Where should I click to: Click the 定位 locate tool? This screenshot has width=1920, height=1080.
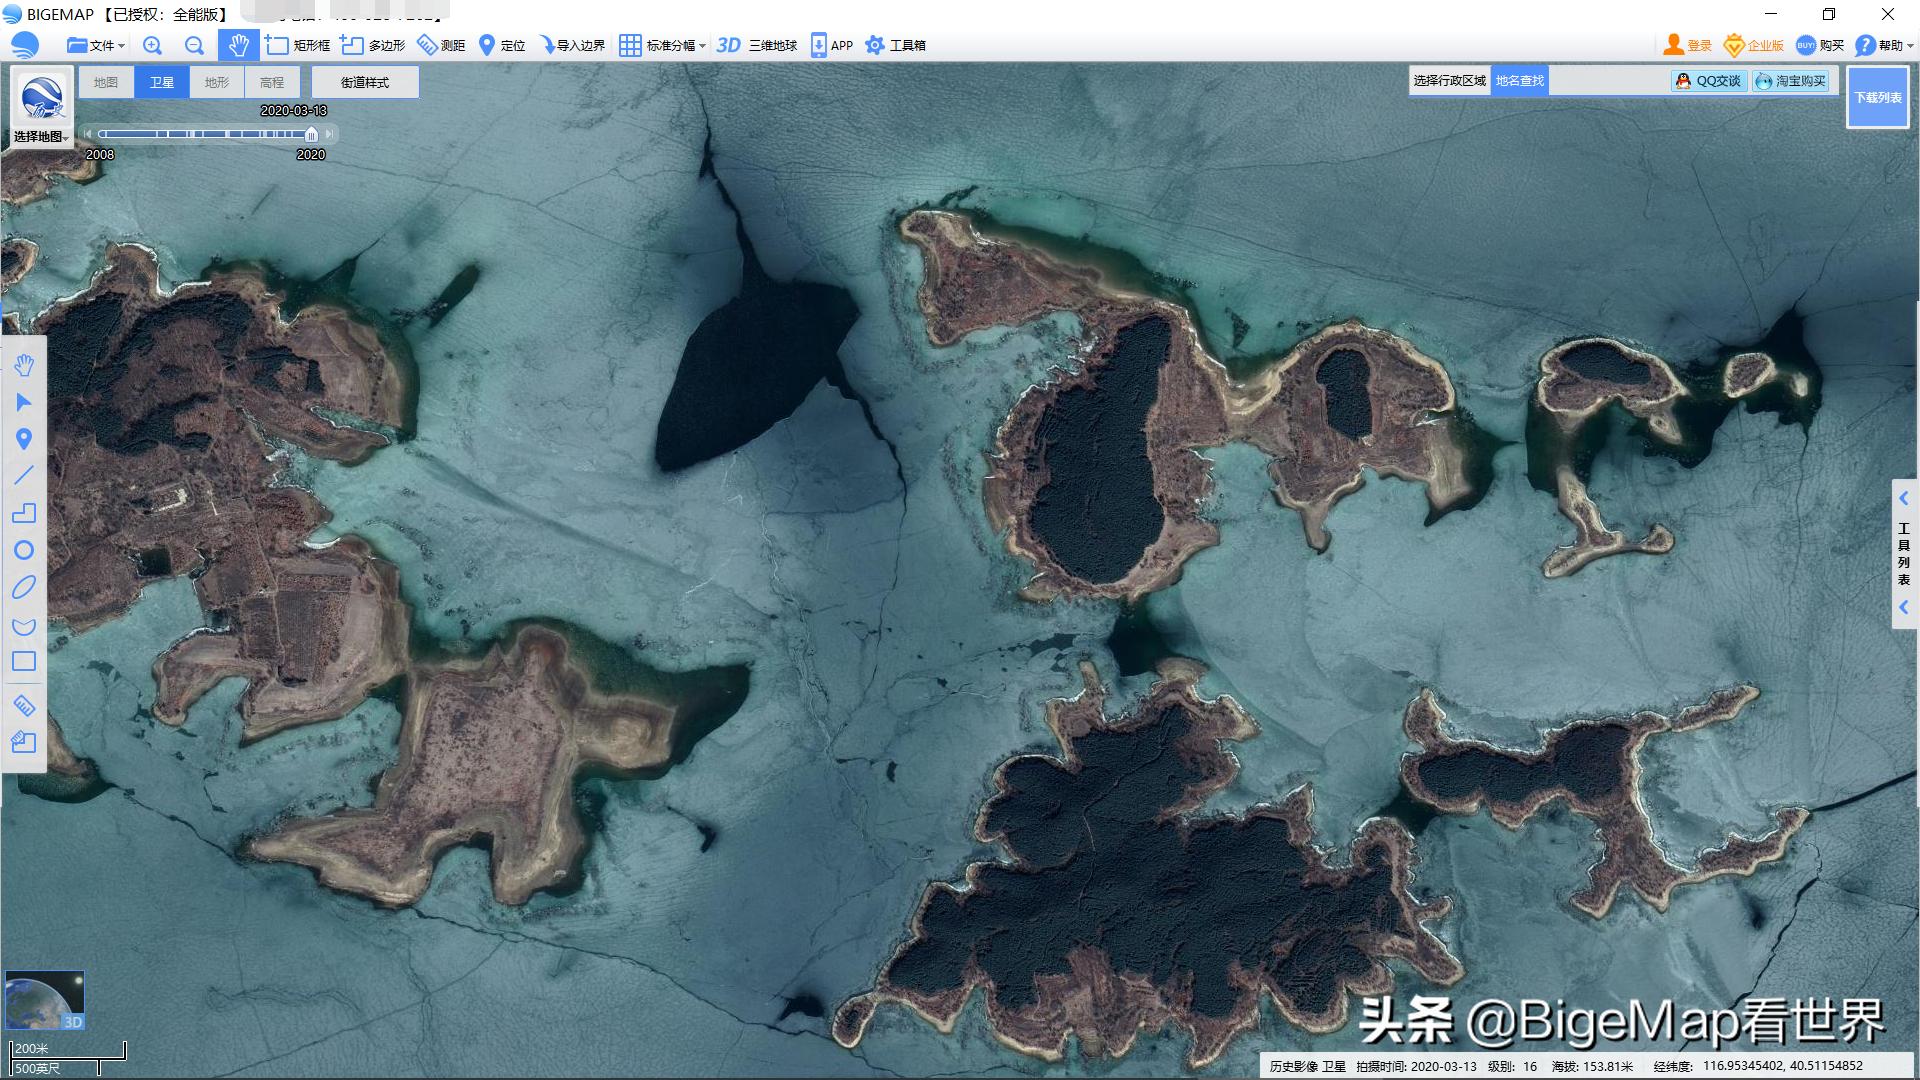502,45
